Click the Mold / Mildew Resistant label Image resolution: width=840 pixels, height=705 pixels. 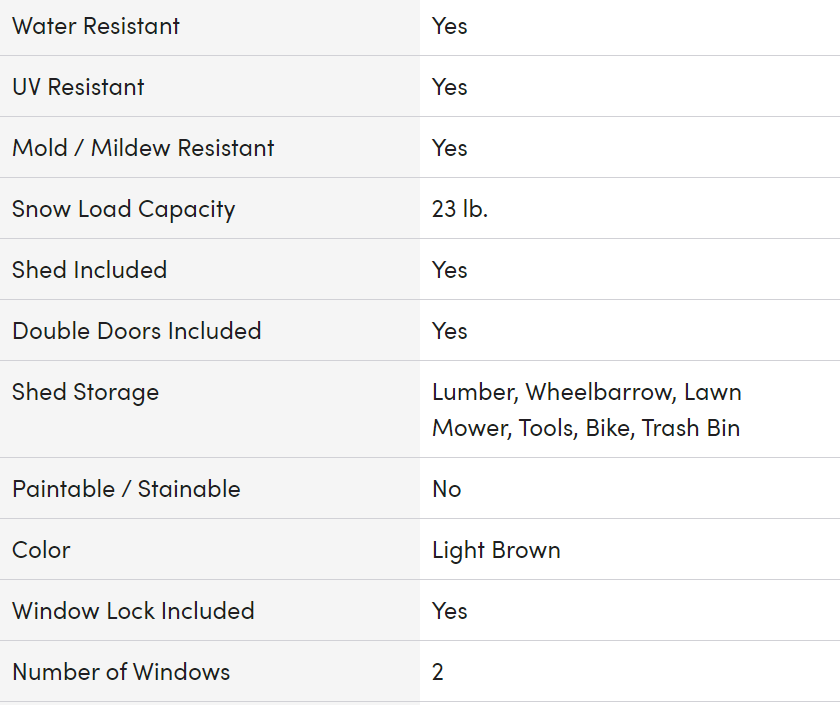[x=143, y=148]
